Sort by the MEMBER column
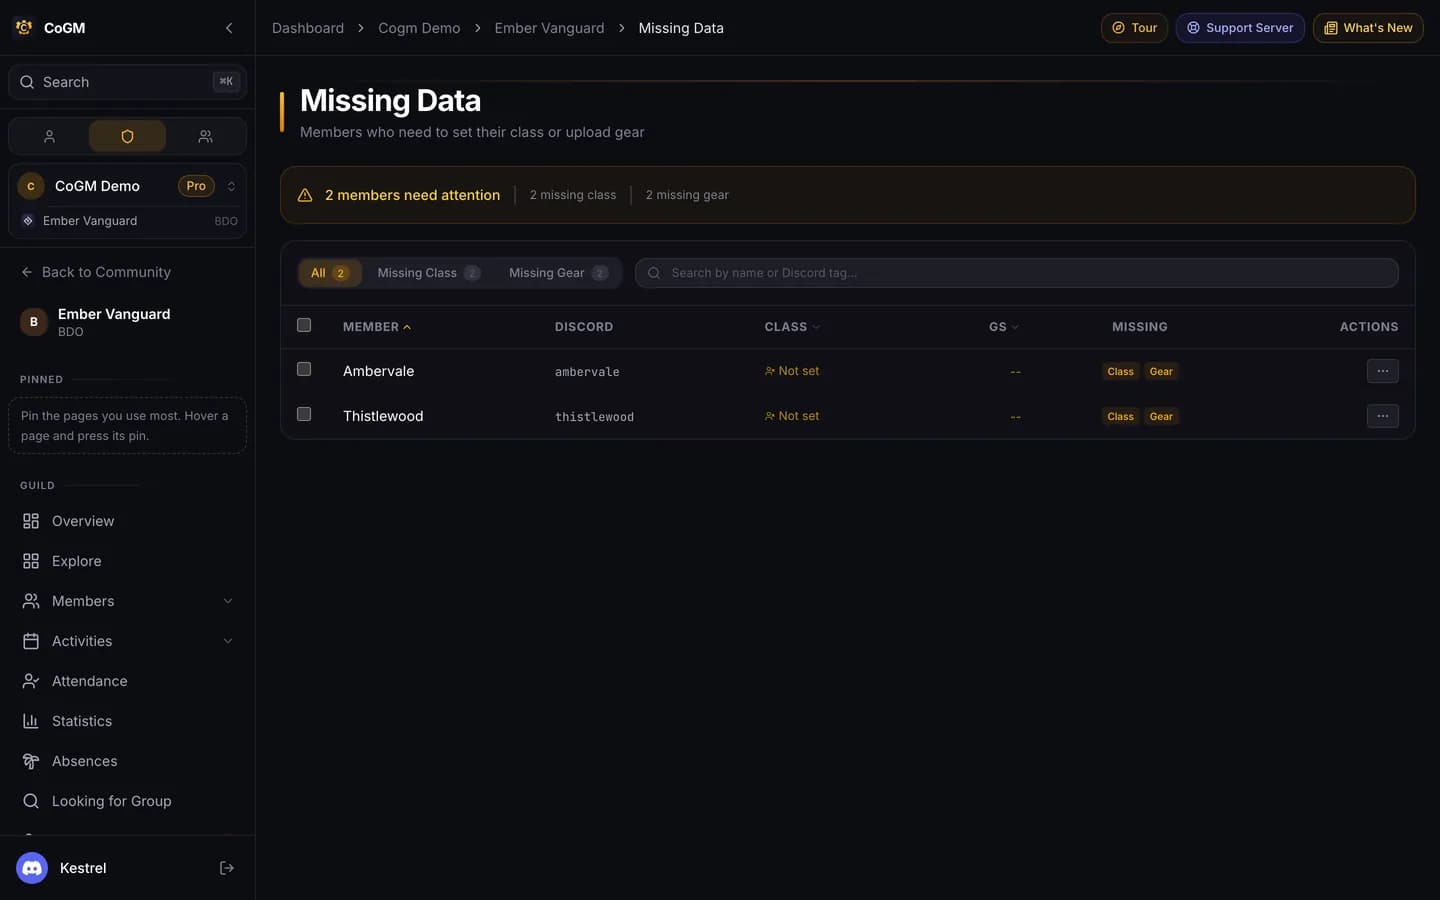This screenshot has height=900, width=1440. click(377, 327)
